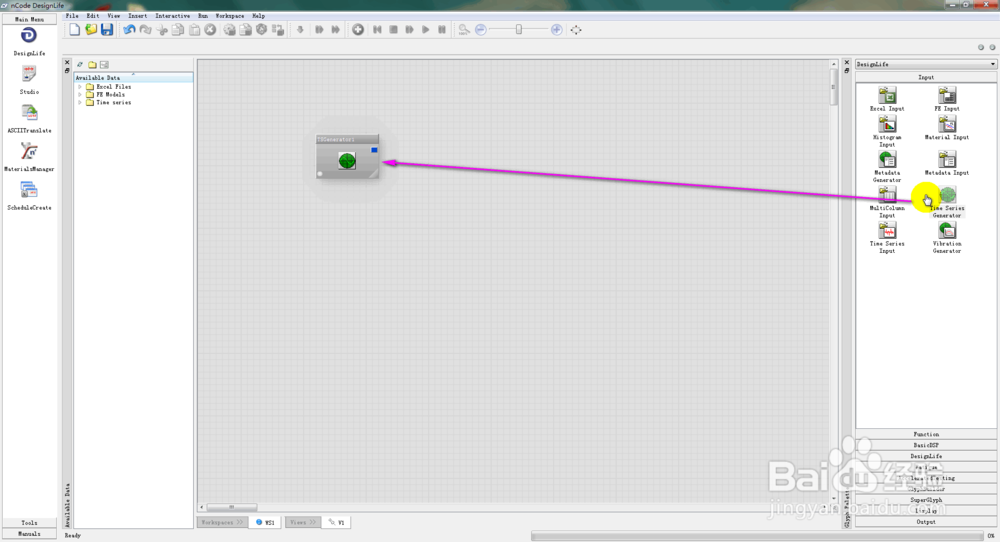
Task: Click the toolbar Pause button
Action: [442, 30]
